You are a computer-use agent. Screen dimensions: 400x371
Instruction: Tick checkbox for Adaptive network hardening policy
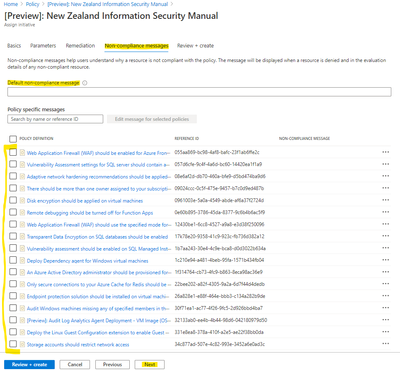tap(13, 176)
